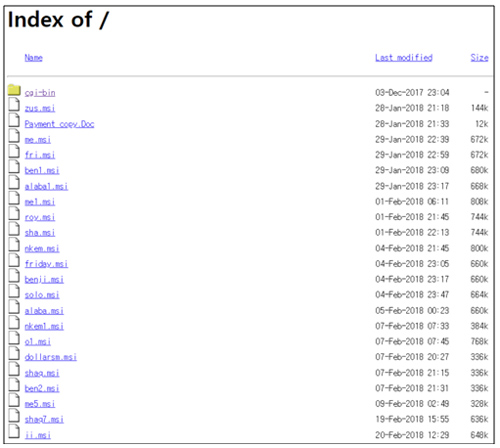Sort listing by Name column header
Image resolution: width=500 pixels, height=448 pixels.
point(33,58)
